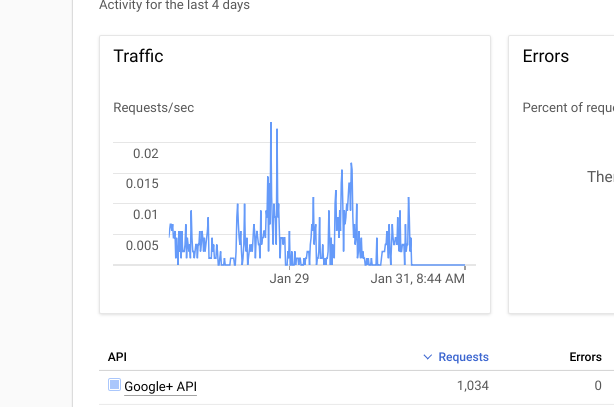614x407 pixels.
Task: Sort the table by Requests column
Action: coord(463,357)
